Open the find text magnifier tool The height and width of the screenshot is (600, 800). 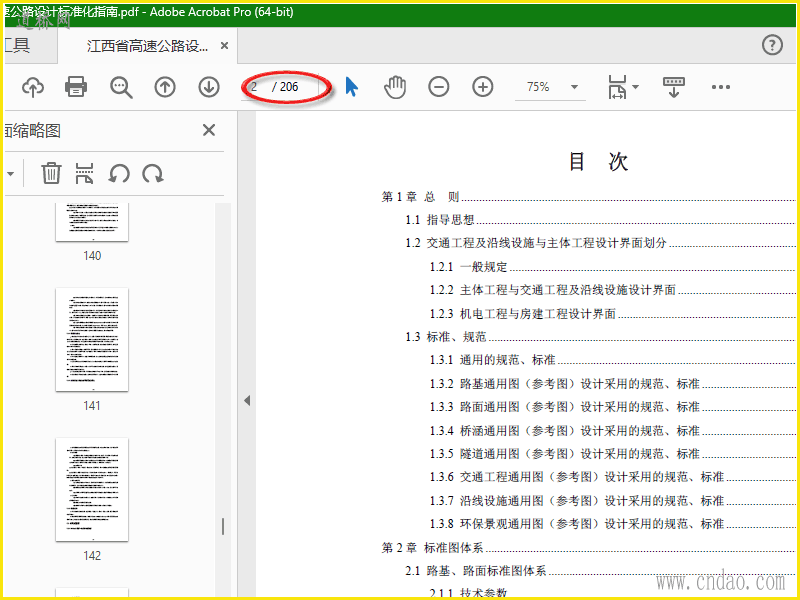click(x=121, y=87)
